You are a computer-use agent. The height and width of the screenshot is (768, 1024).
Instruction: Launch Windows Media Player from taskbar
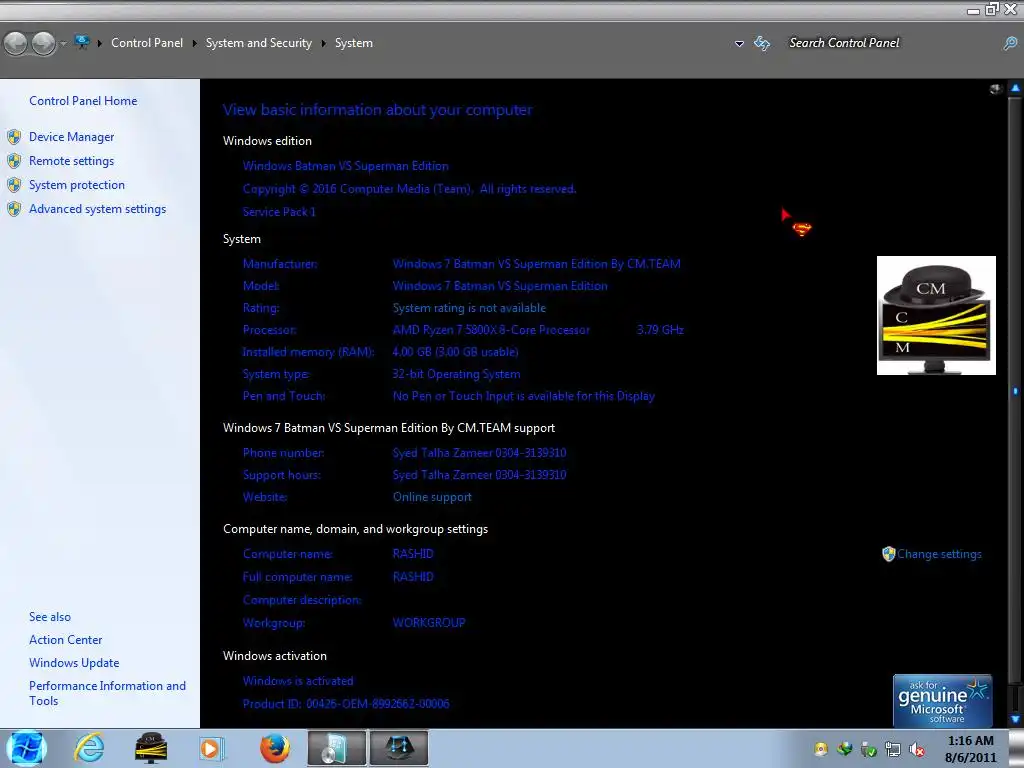click(211, 748)
